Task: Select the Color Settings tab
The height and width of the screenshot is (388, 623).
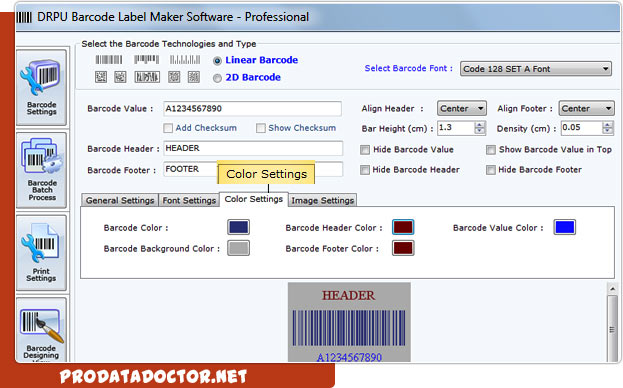Action: coord(253,199)
